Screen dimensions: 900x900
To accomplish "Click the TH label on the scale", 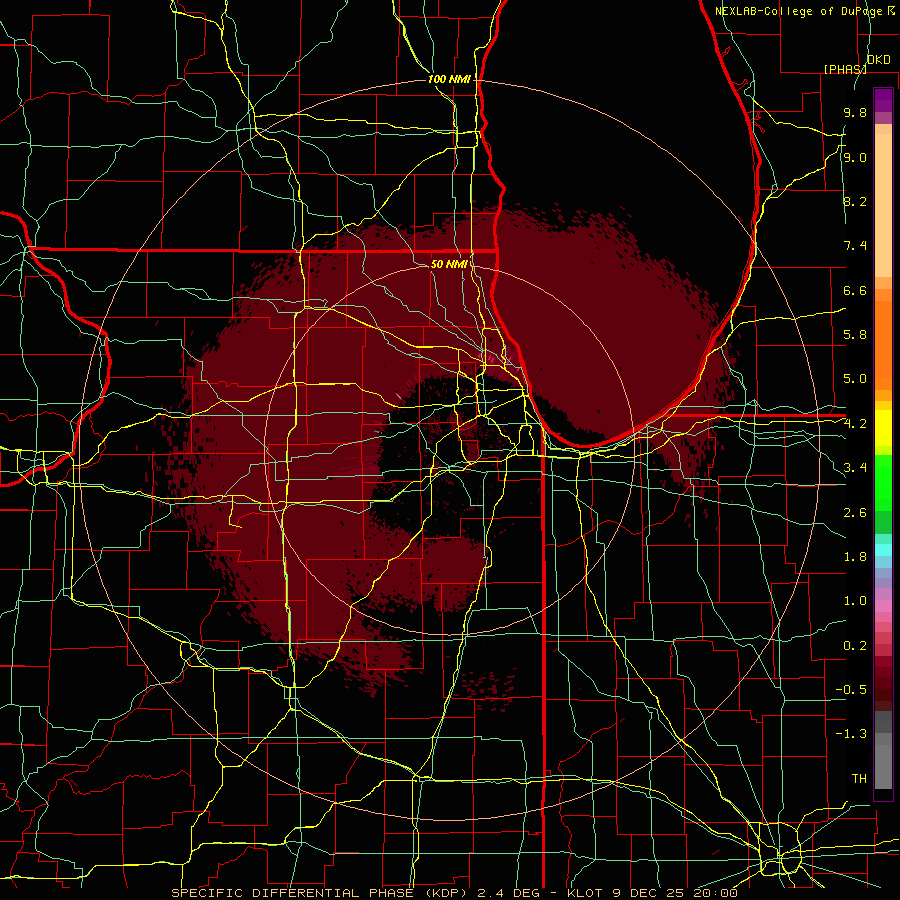I will coord(859,779).
